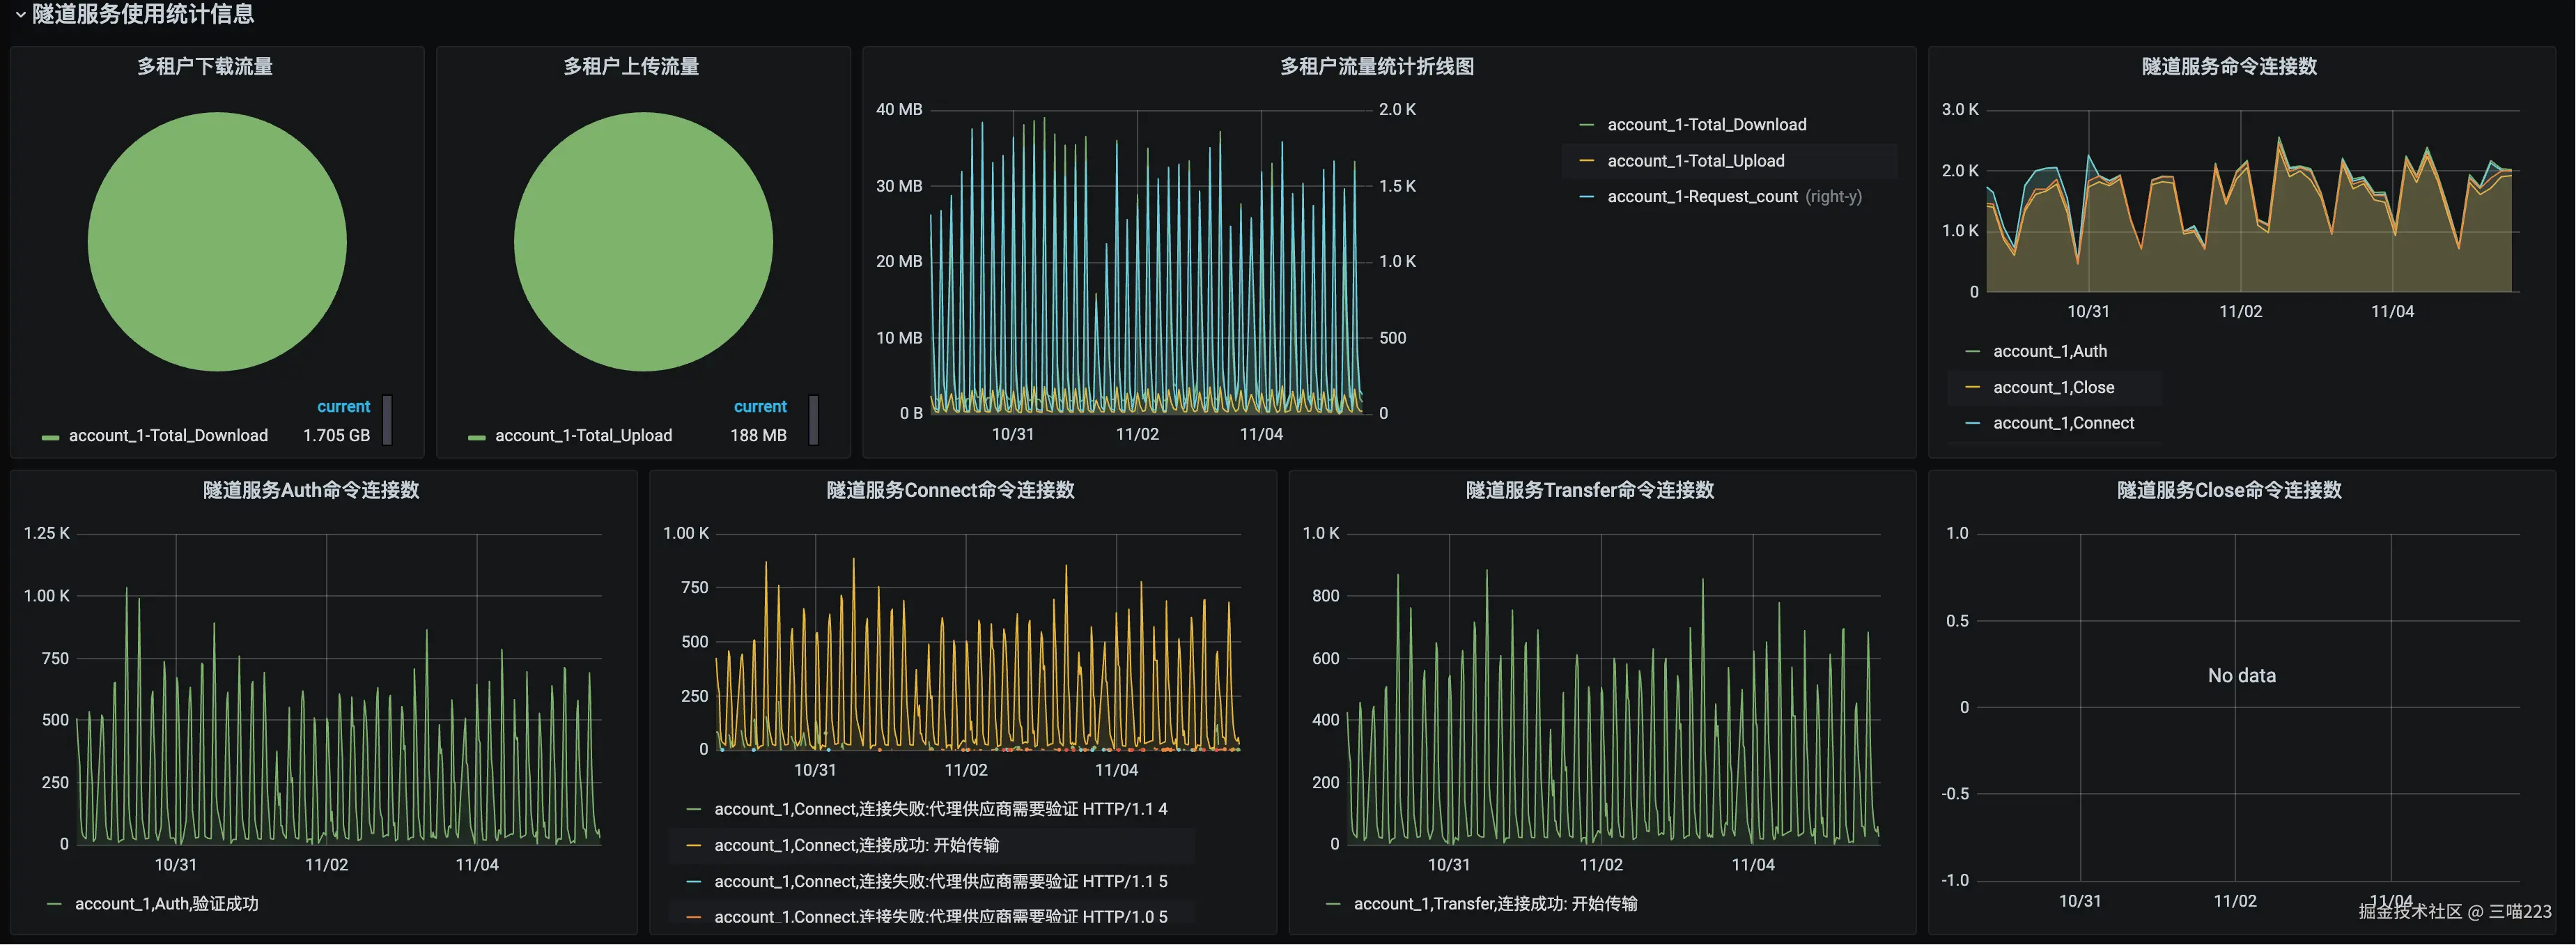Sort by the current column in the upload pie legend
Viewport: 2576px width, 945px height.
[760, 407]
